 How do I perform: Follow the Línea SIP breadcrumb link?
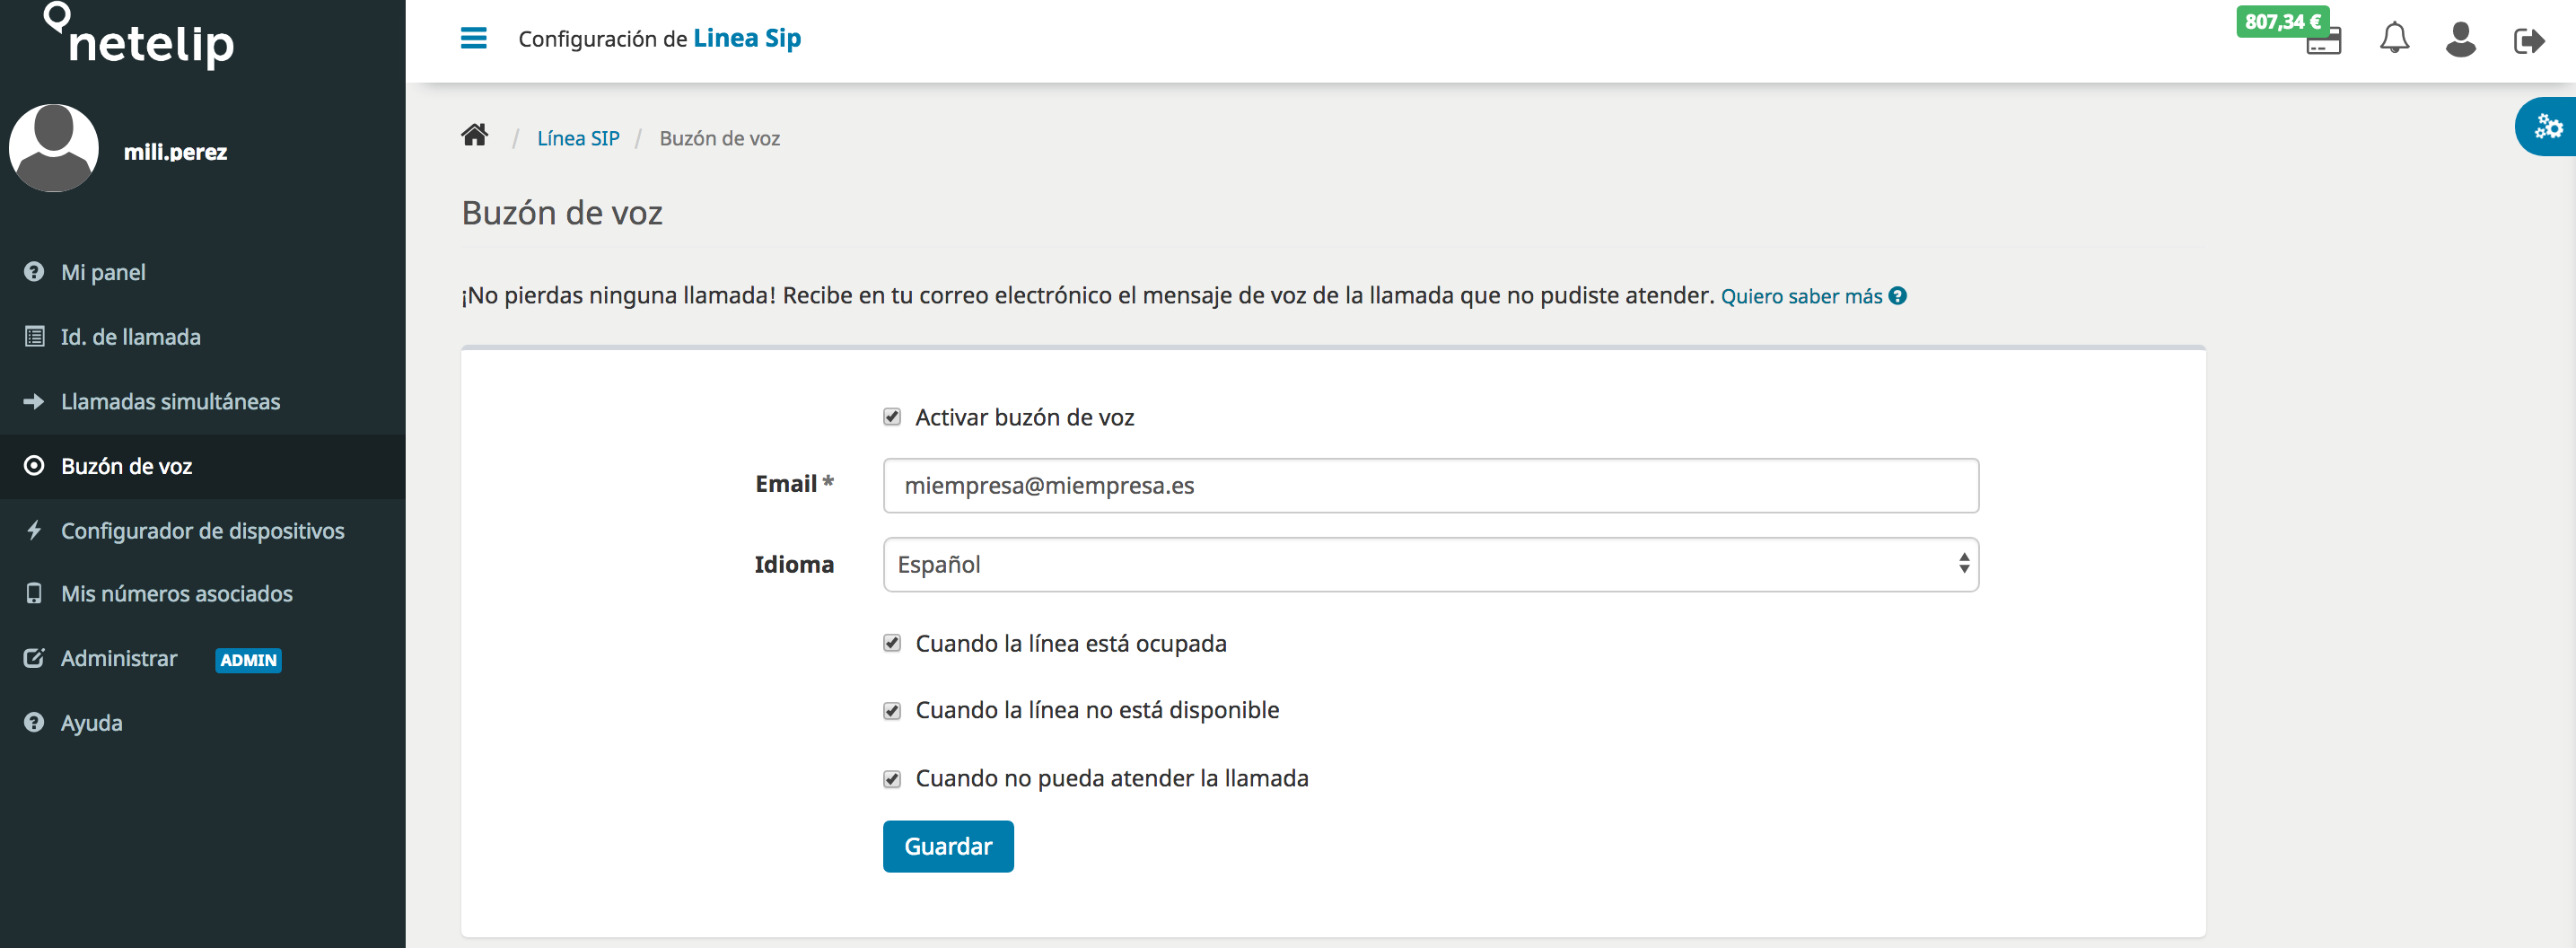pyautogui.click(x=578, y=138)
